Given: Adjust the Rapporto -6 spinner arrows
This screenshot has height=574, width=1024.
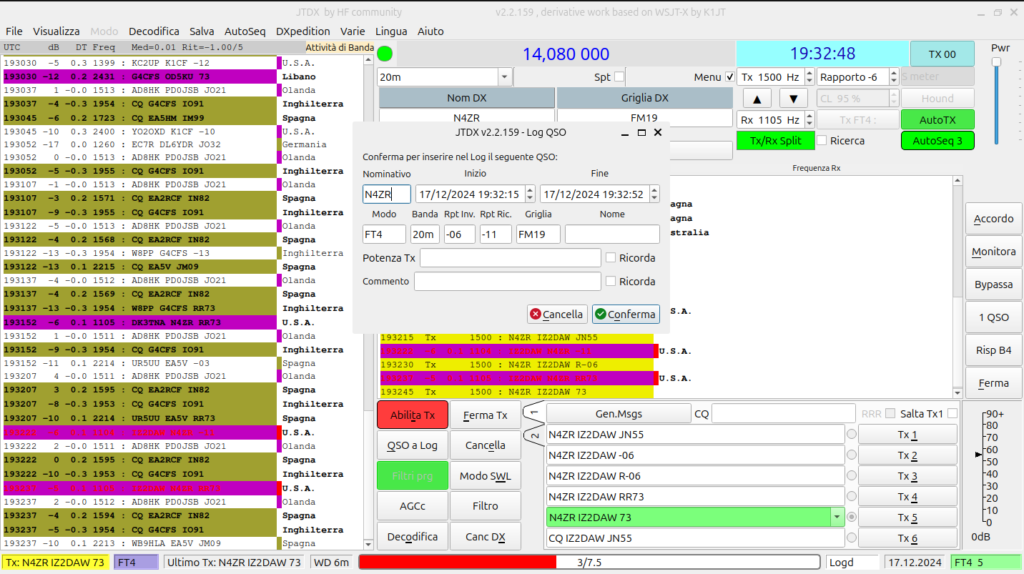Looking at the screenshot, I should [893, 76].
